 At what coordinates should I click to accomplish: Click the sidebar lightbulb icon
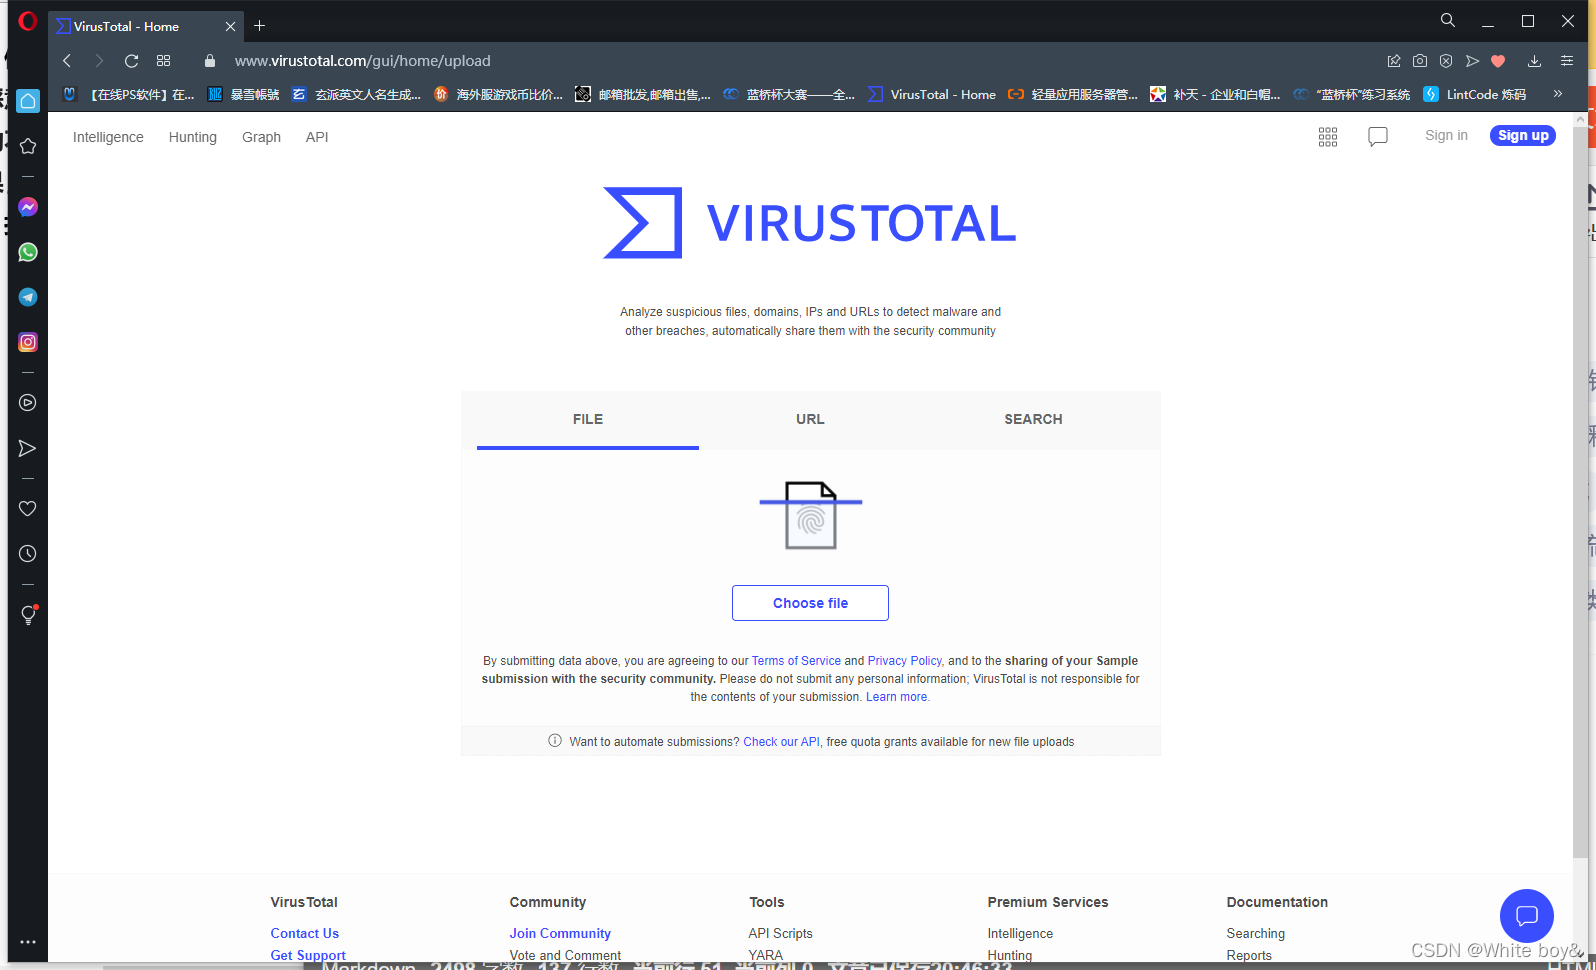pyautogui.click(x=28, y=615)
